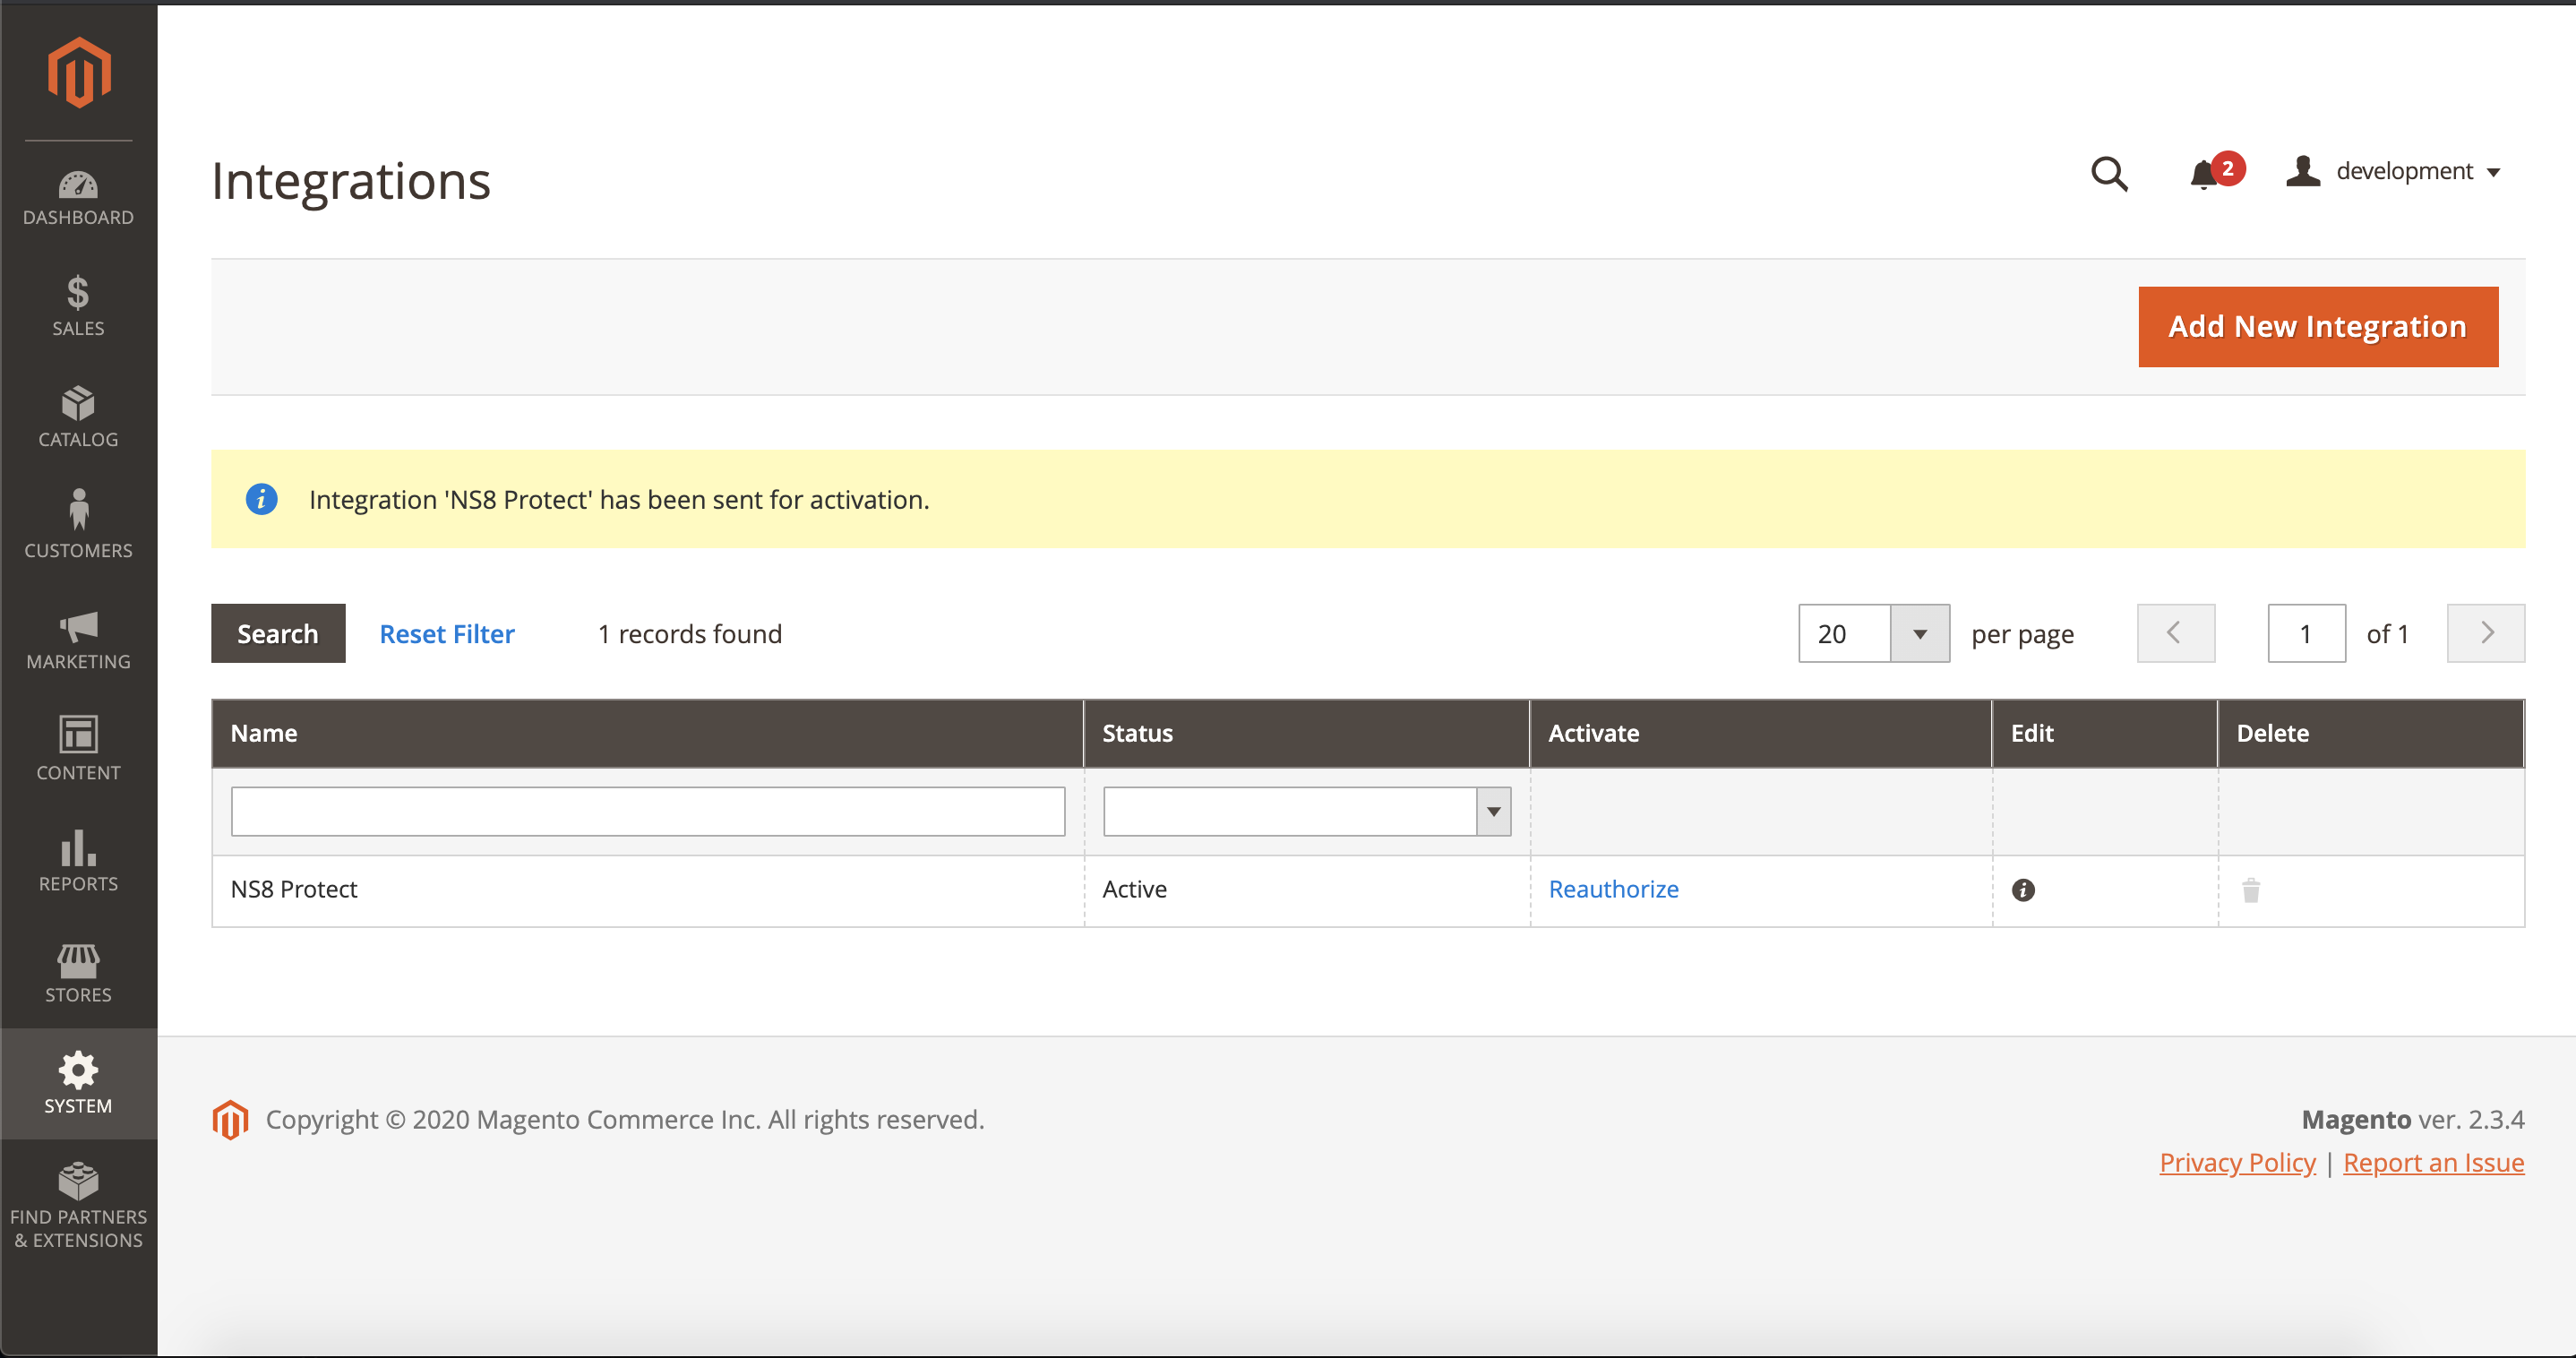Click Add New Integration button

tap(2317, 327)
